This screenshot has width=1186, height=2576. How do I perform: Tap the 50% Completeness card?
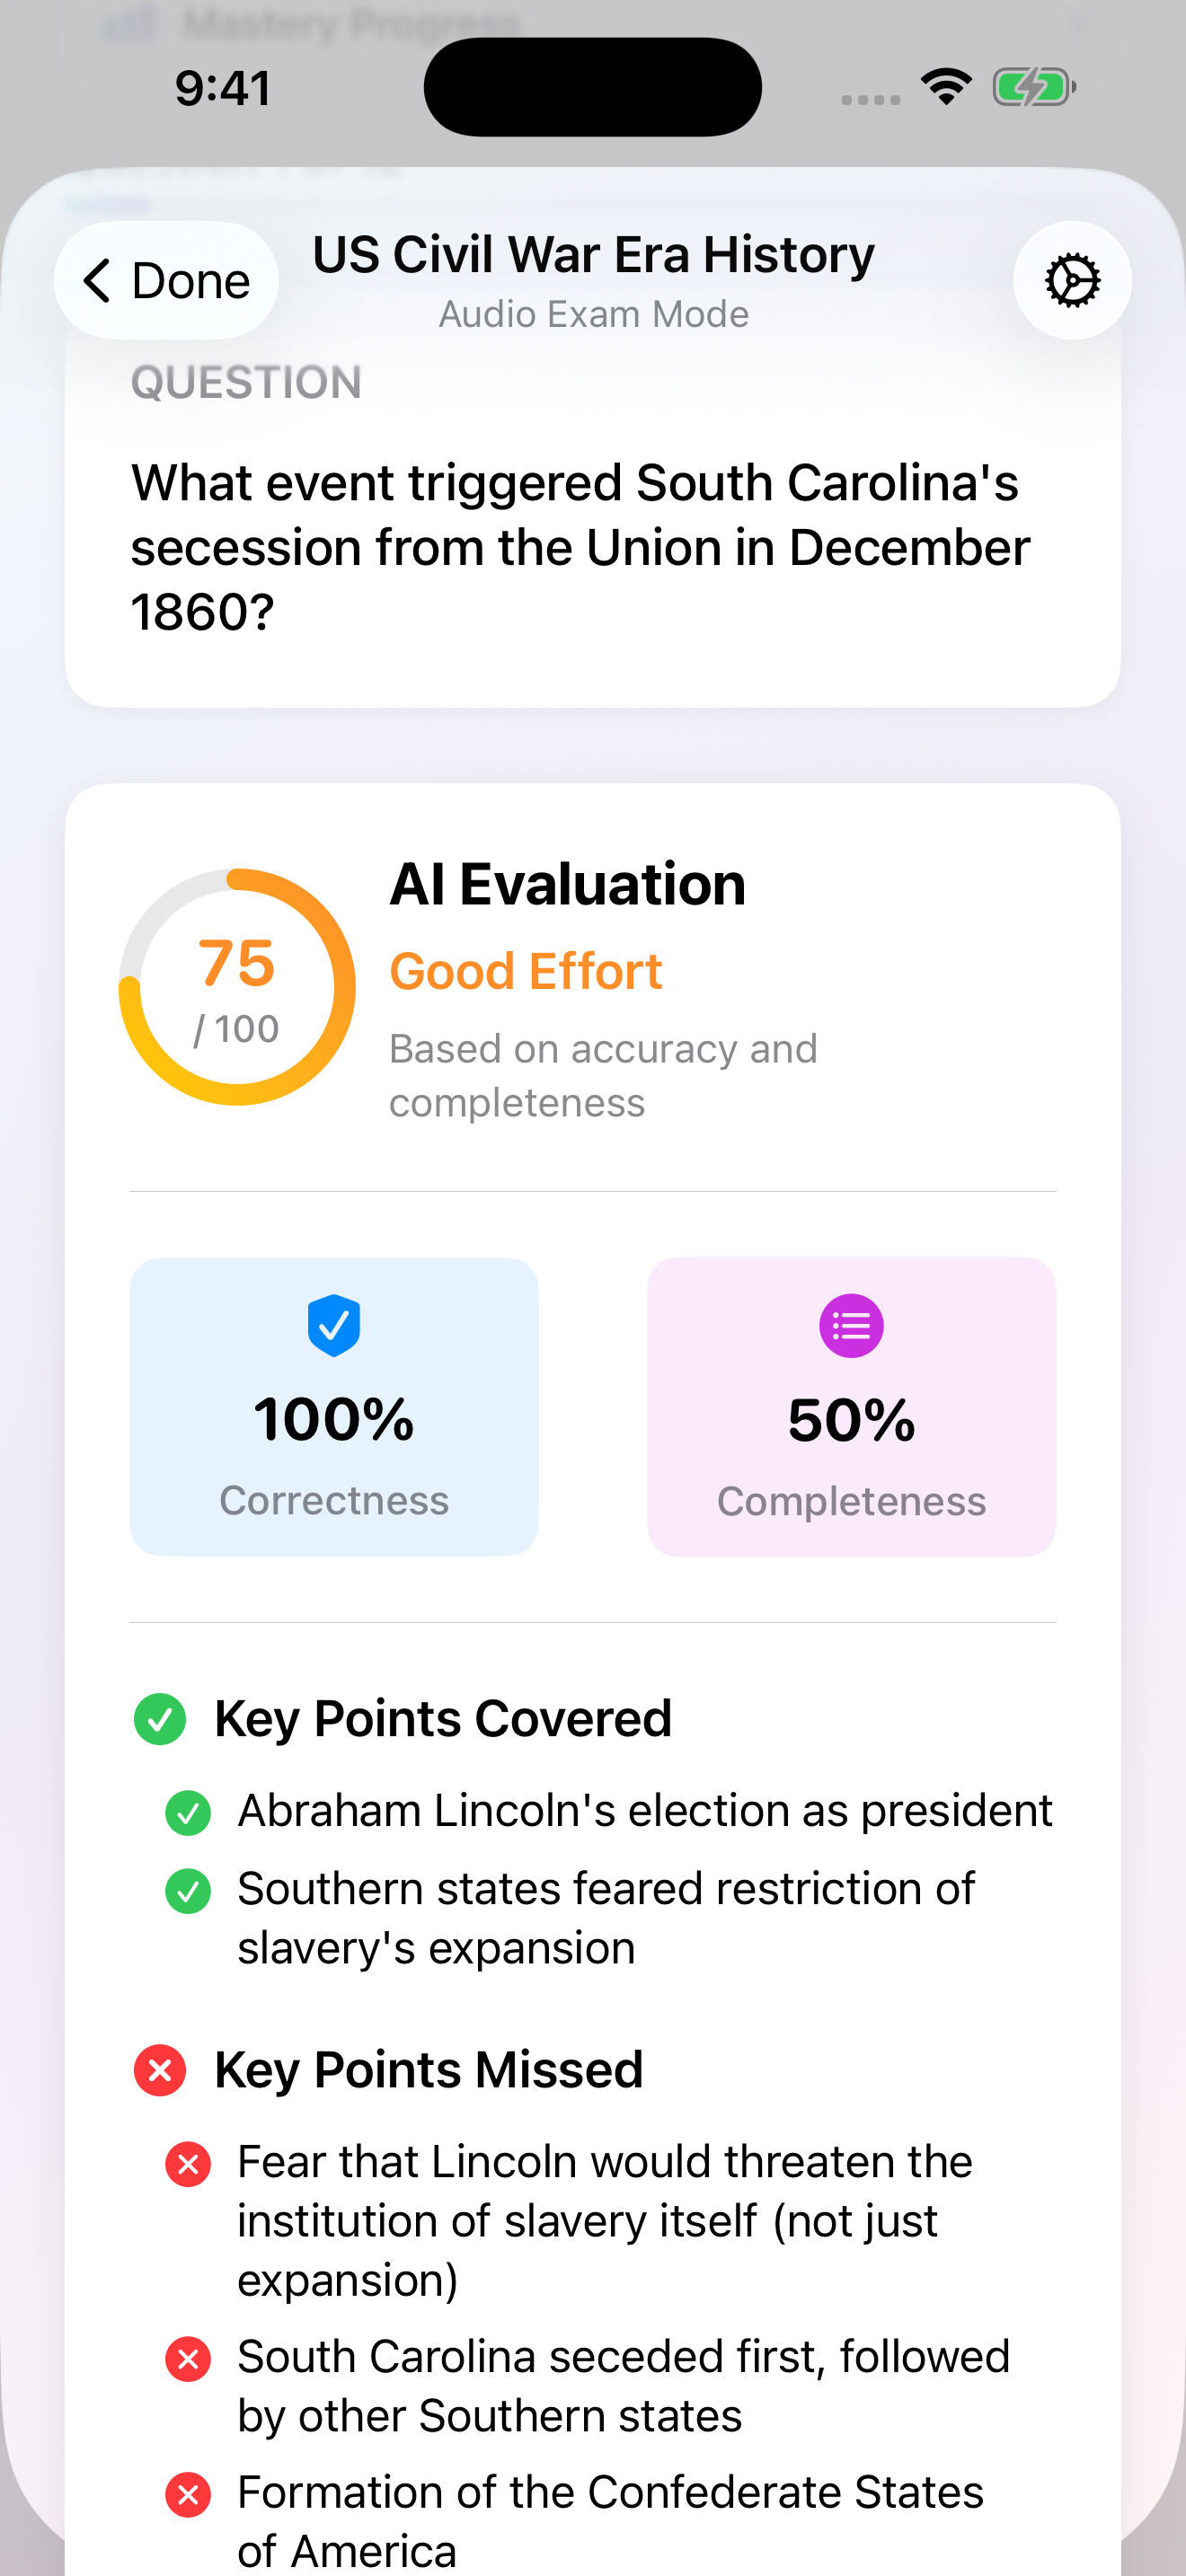[x=850, y=1408]
